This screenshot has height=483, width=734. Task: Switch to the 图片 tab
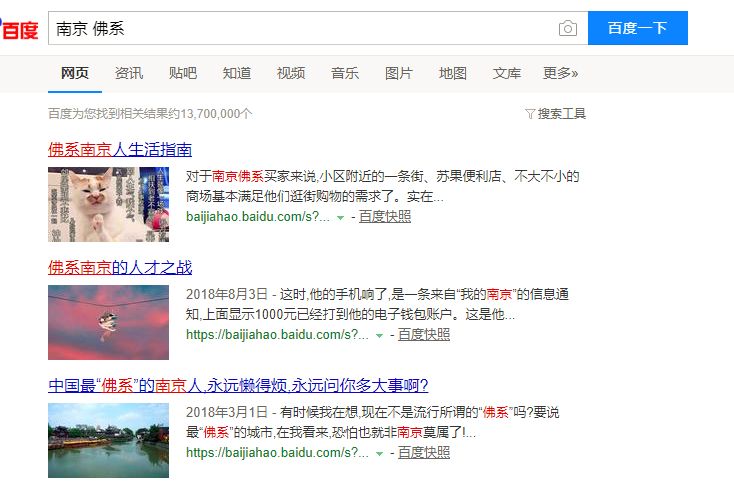tap(399, 73)
